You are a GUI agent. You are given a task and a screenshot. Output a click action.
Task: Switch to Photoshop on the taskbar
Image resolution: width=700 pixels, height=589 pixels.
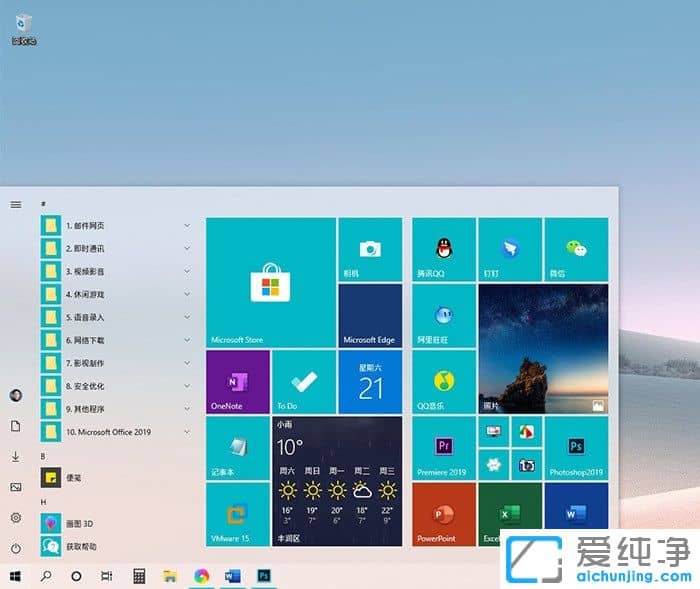pos(264,576)
